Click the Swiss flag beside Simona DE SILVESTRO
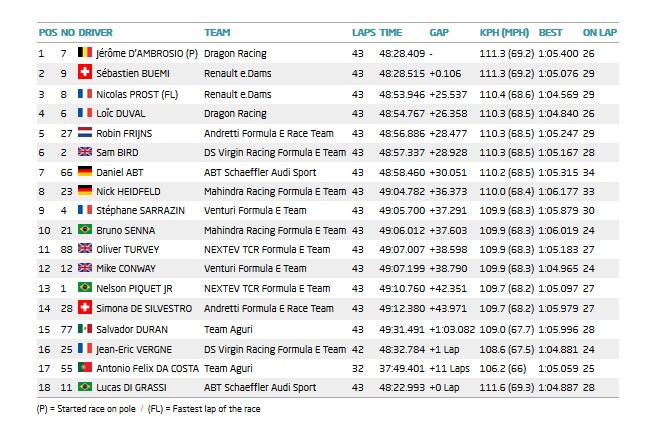The image size is (657, 438). [85, 307]
